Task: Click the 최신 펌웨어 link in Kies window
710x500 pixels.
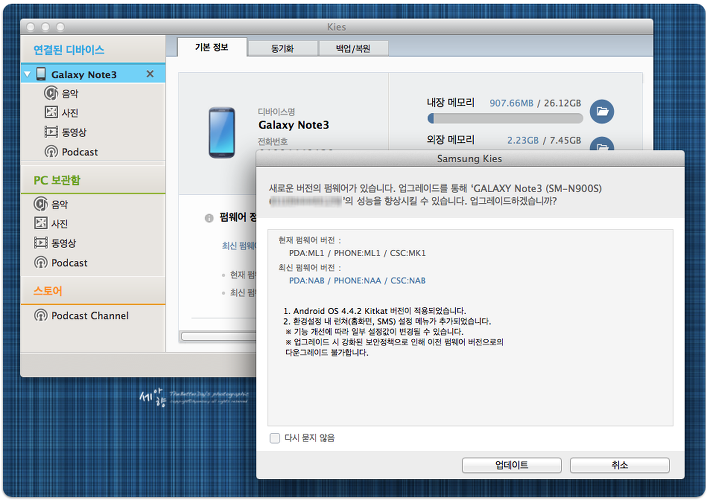Action: click(x=239, y=246)
